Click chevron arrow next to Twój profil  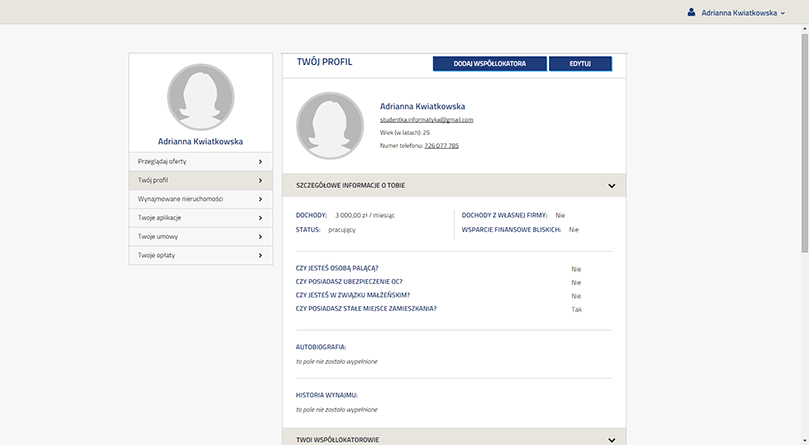(x=260, y=180)
